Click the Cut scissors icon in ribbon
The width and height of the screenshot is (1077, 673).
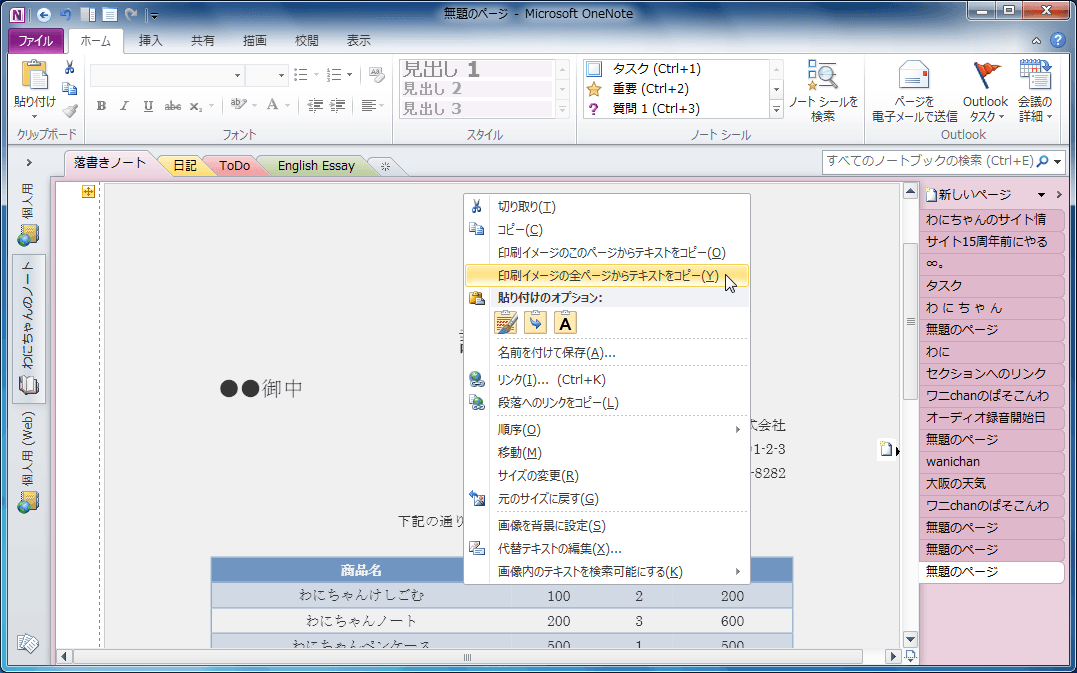pyautogui.click(x=69, y=67)
